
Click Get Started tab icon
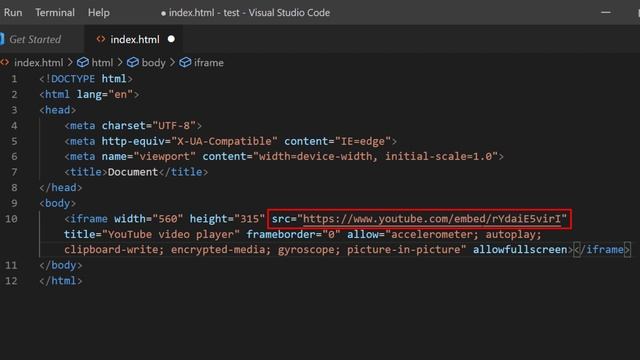pyautogui.click(x=2, y=39)
